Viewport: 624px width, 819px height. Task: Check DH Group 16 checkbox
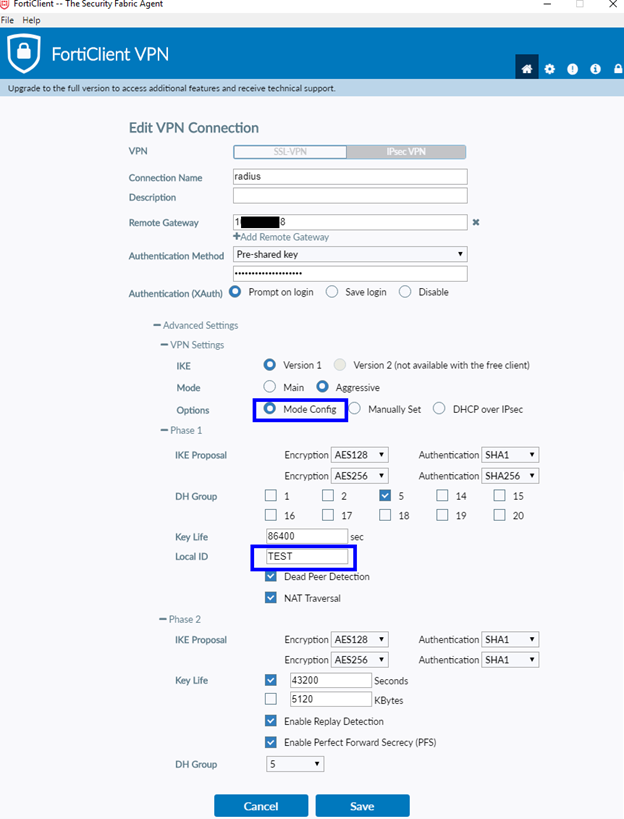click(270, 516)
